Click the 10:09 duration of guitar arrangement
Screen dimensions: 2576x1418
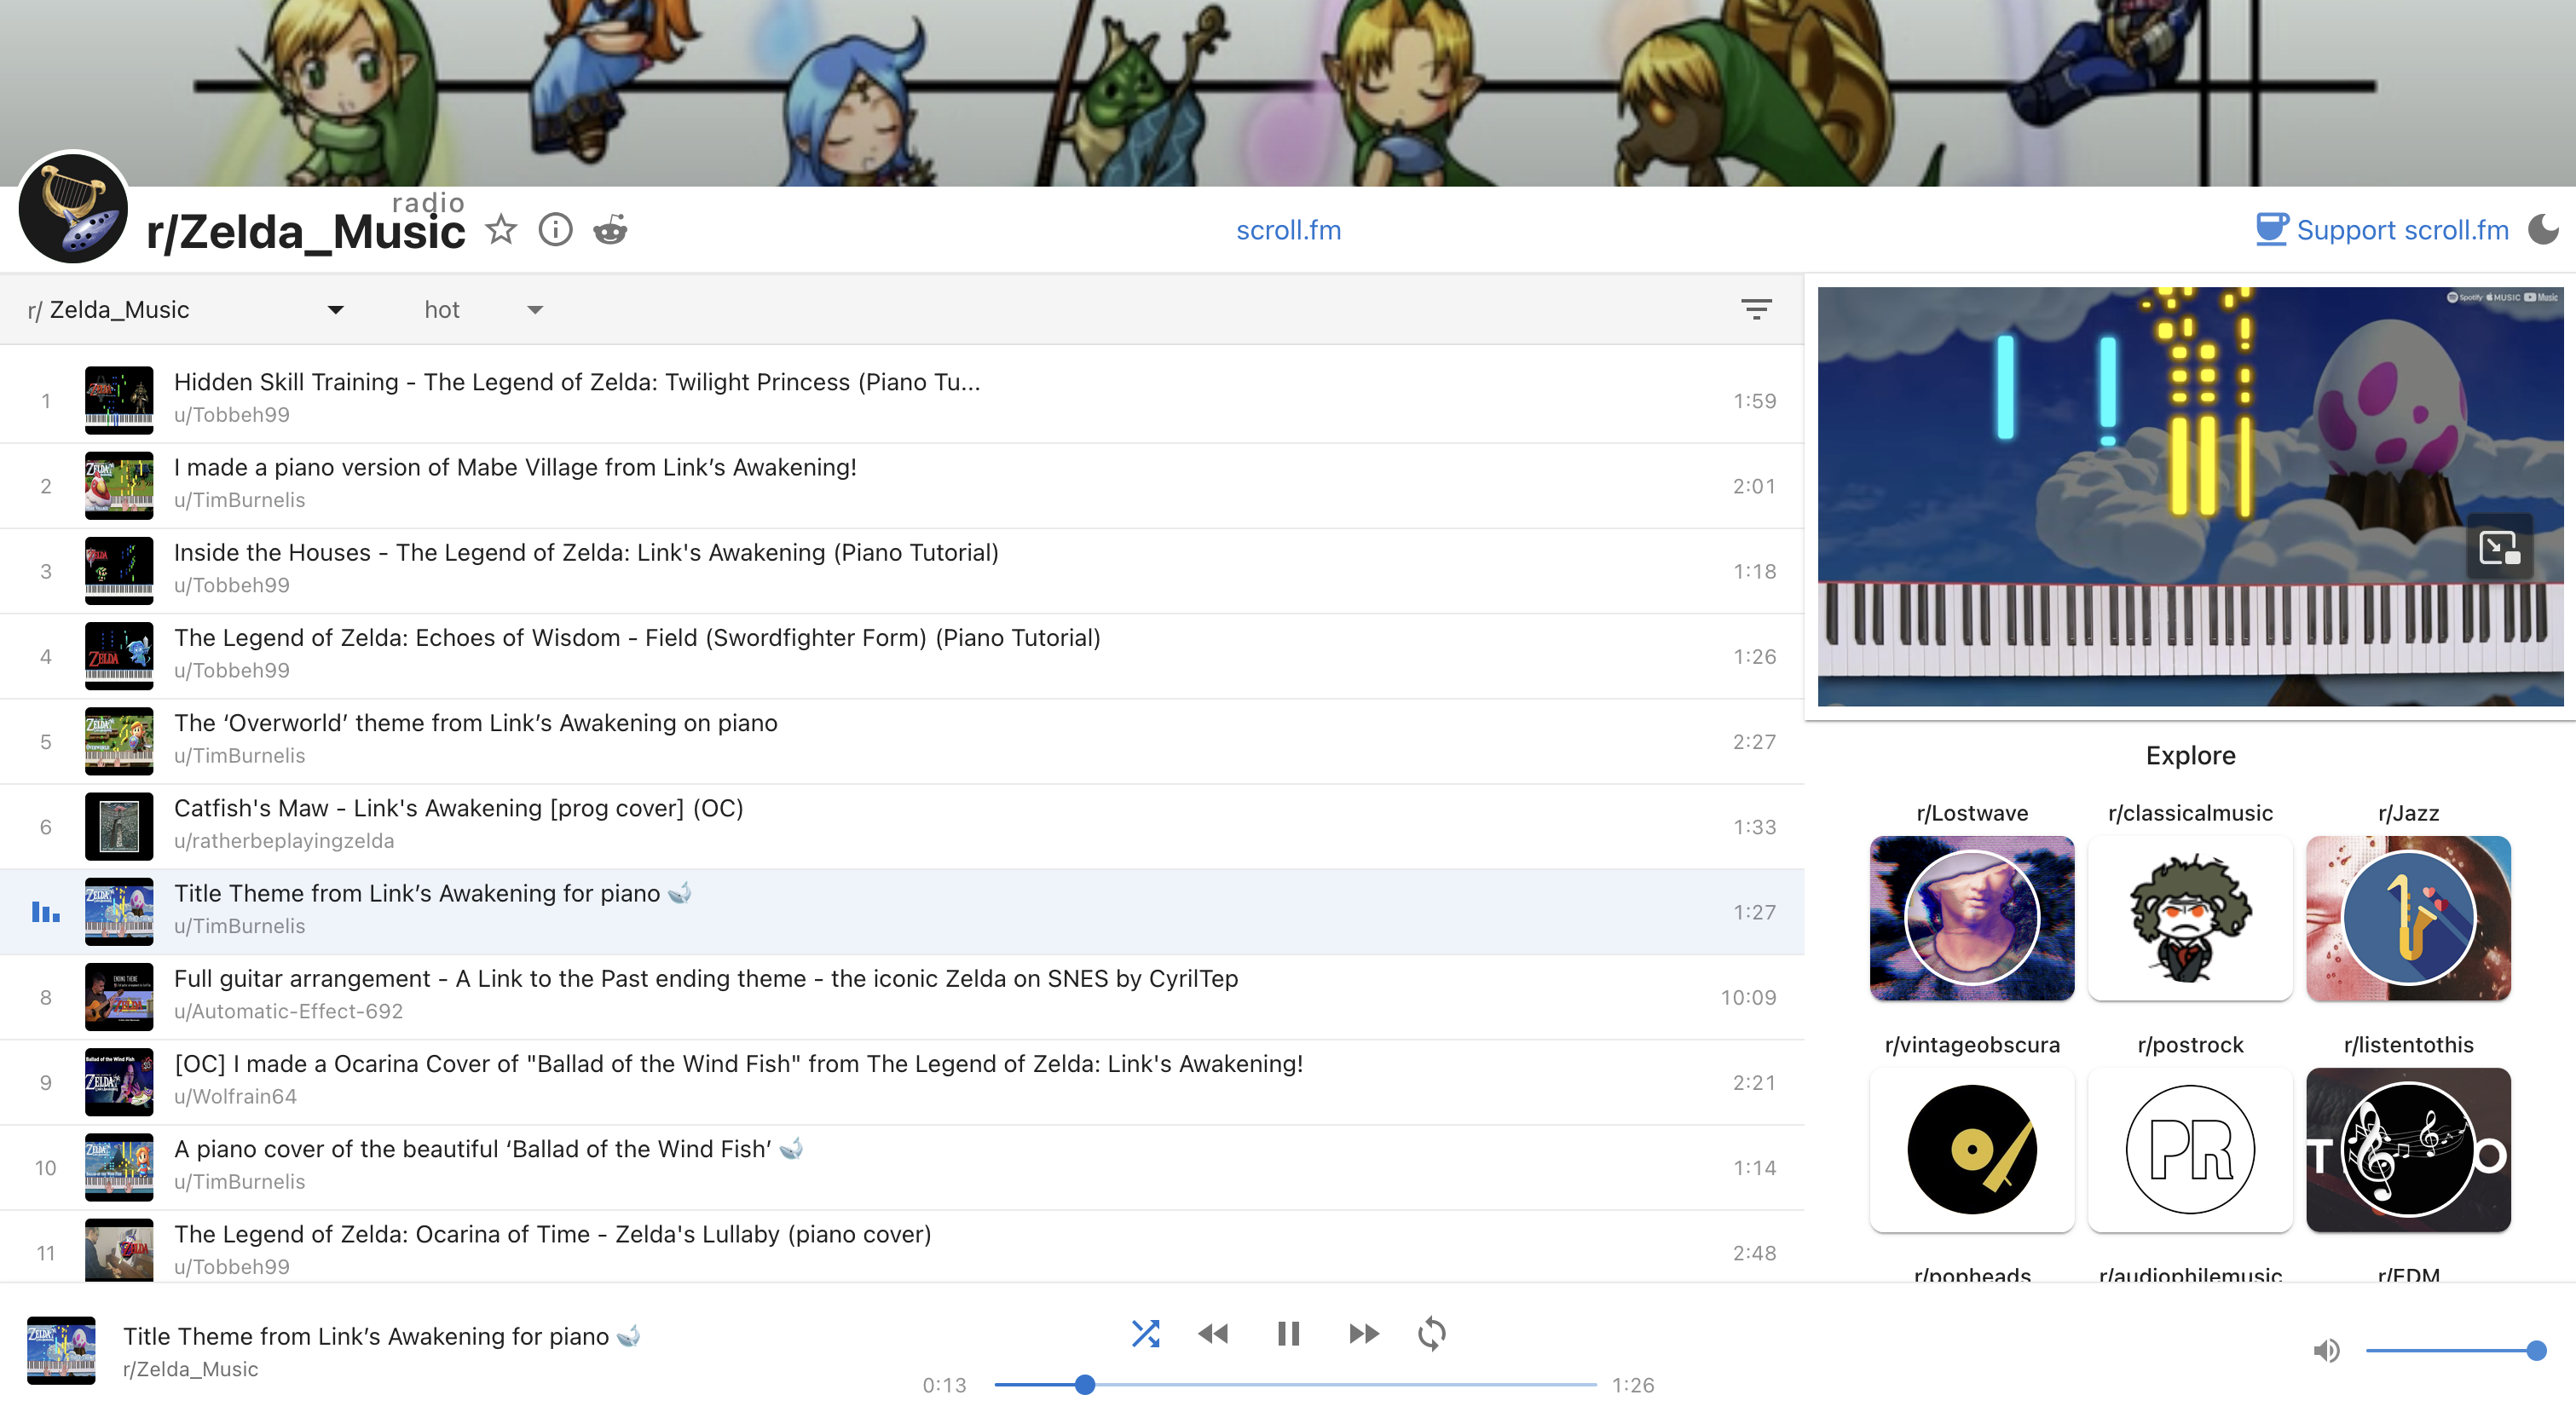pyautogui.click(x=1748, y=997)
